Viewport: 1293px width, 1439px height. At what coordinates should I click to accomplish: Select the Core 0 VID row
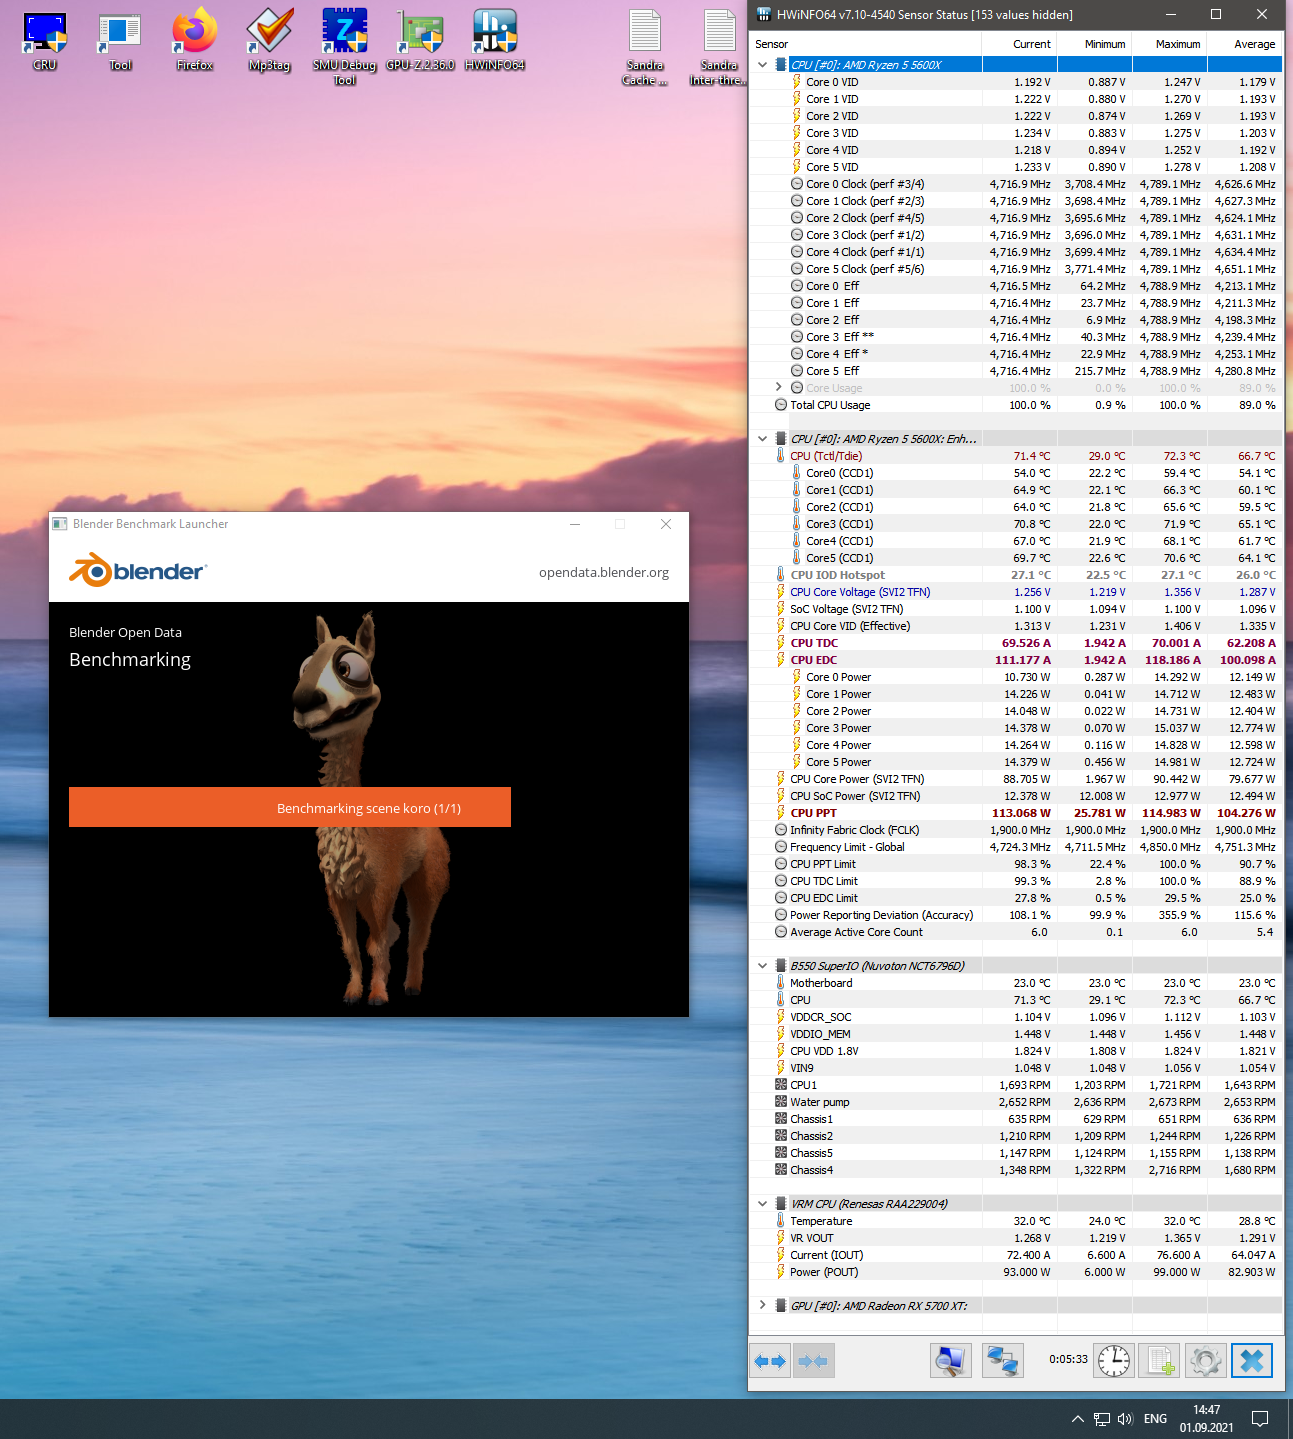[x=1016, y=82]
